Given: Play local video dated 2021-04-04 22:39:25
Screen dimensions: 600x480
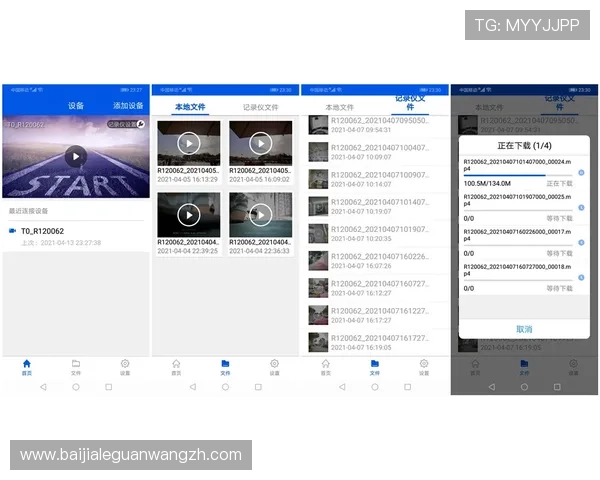Looking at the screenshot, I should click(189, 214).
